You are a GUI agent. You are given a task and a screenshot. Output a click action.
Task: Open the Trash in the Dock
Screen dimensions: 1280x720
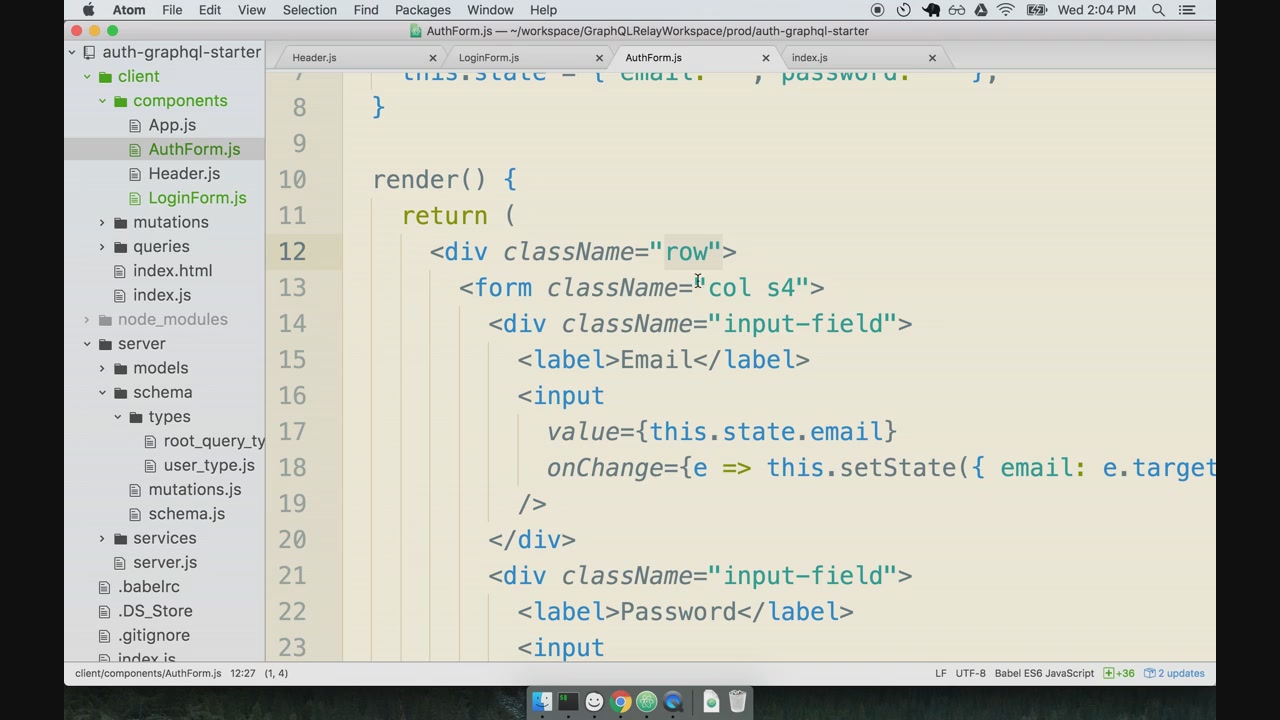click(737, 702)
